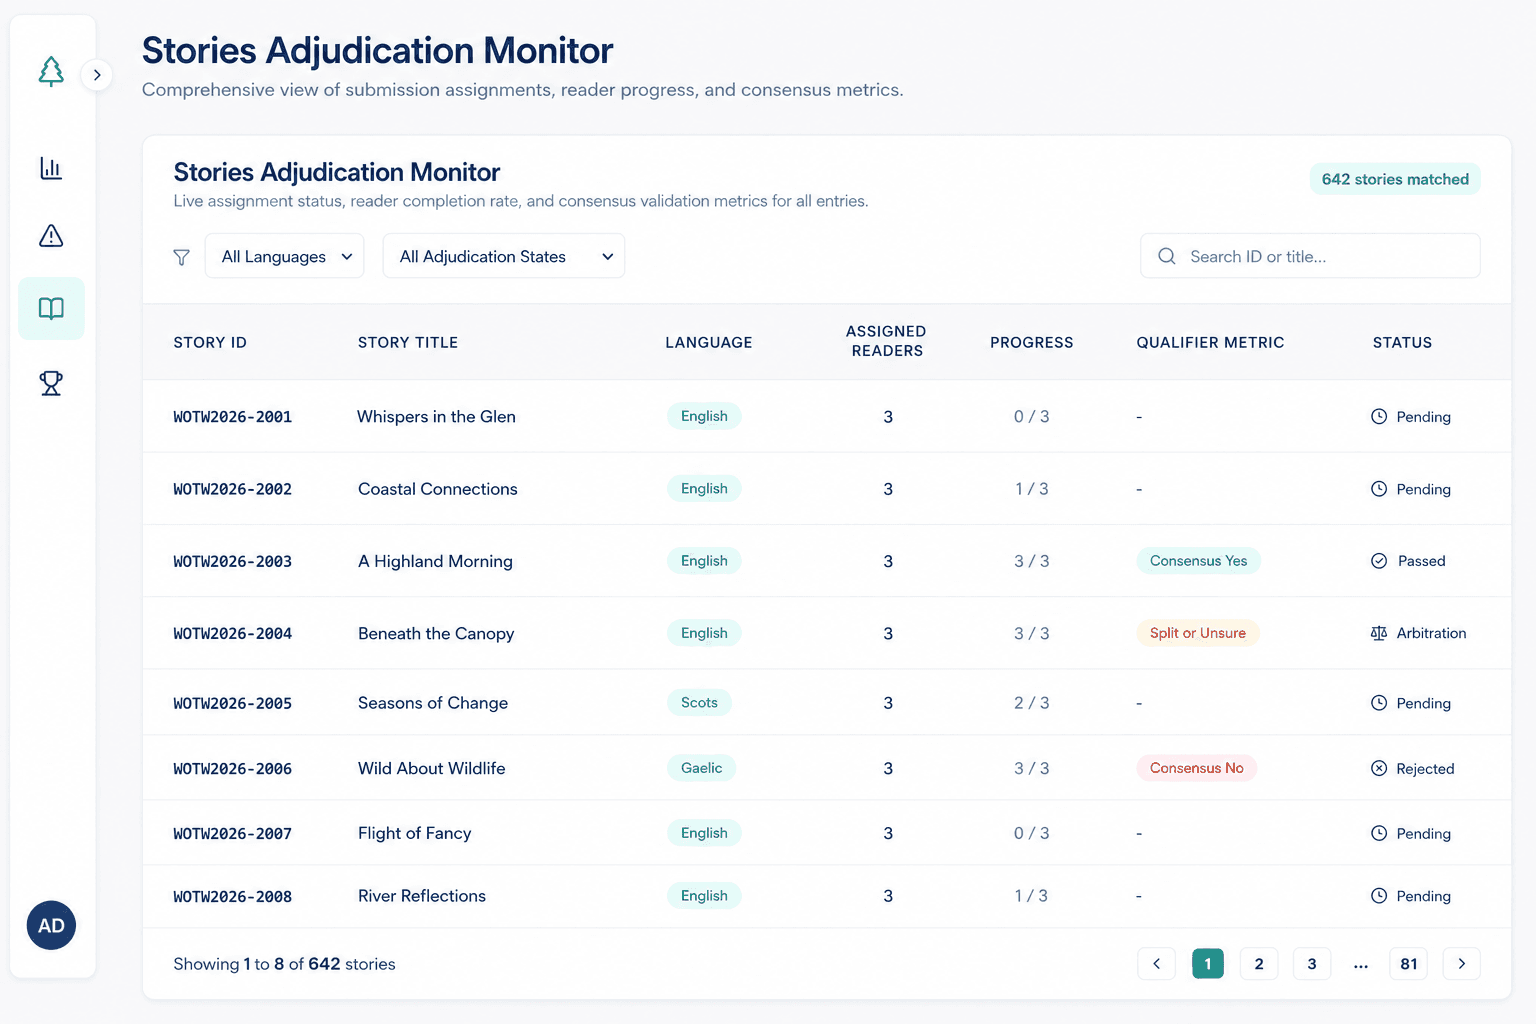
Task: Click the tree logo icon in sidebar
Action: 51,72
